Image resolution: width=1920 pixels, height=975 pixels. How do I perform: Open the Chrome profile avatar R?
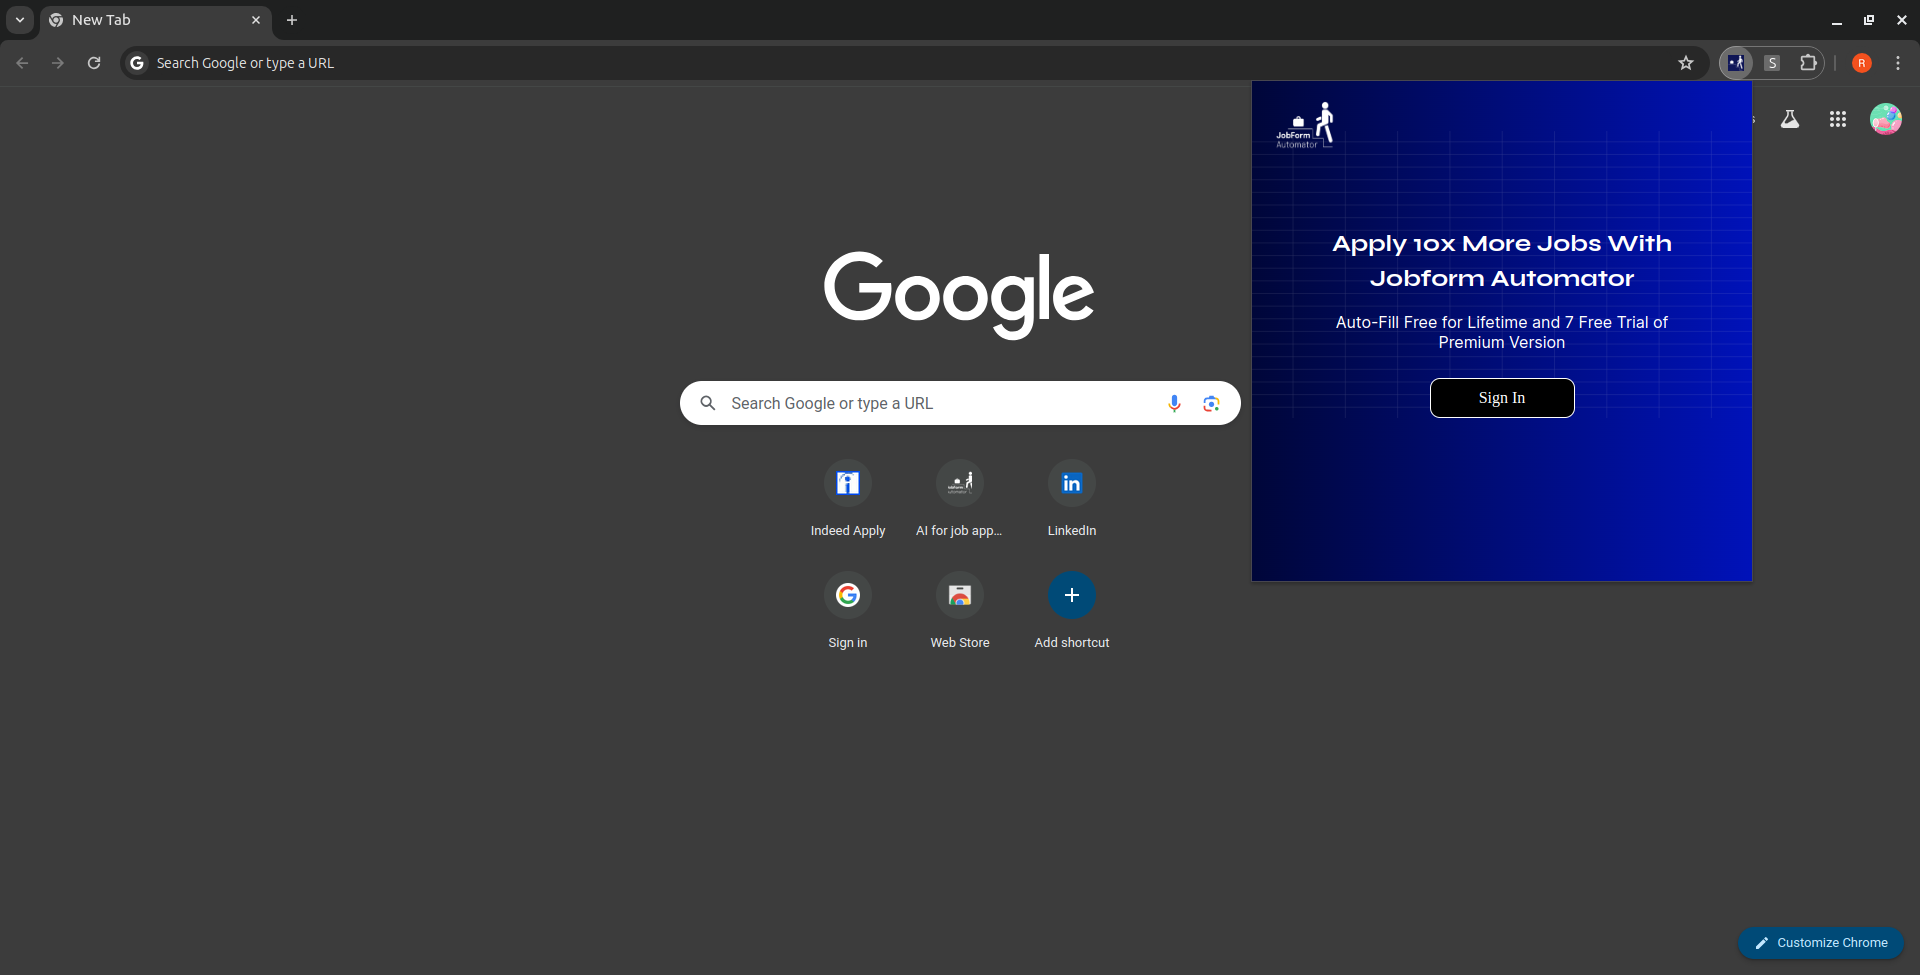pos(1862,63)
